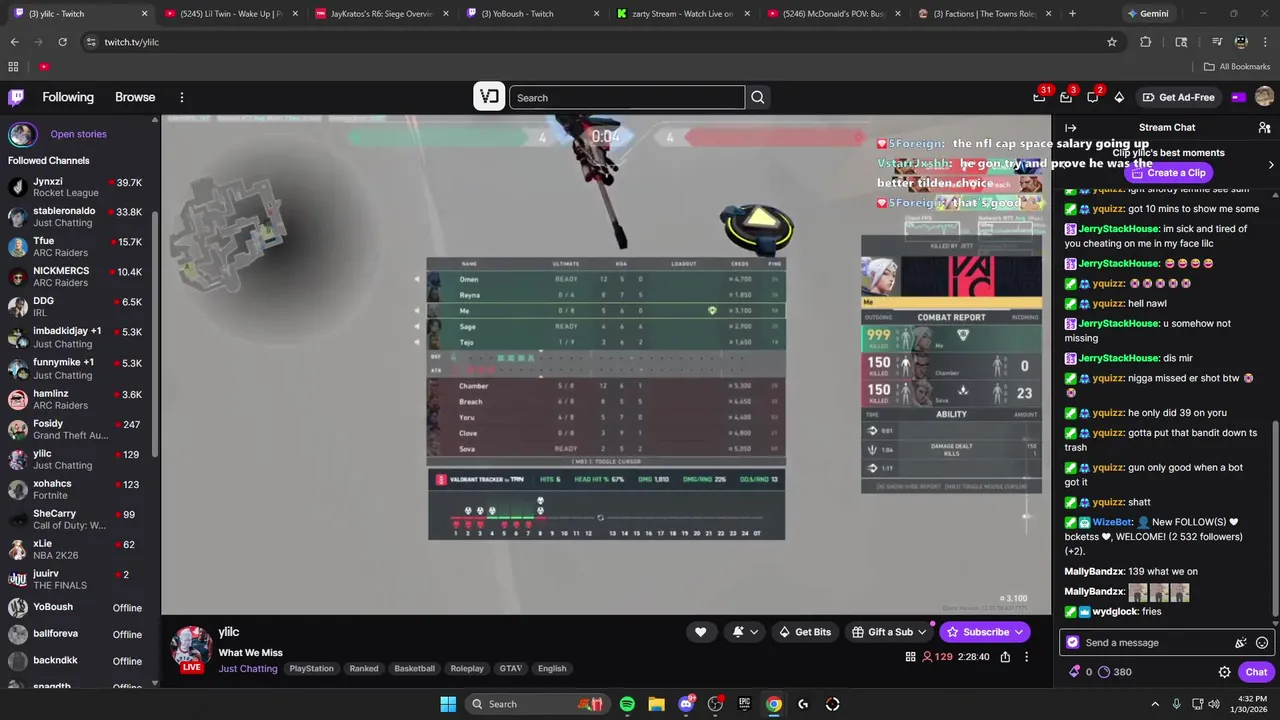
Task: Open the Just Chatting category link
Action: point(248,668)
